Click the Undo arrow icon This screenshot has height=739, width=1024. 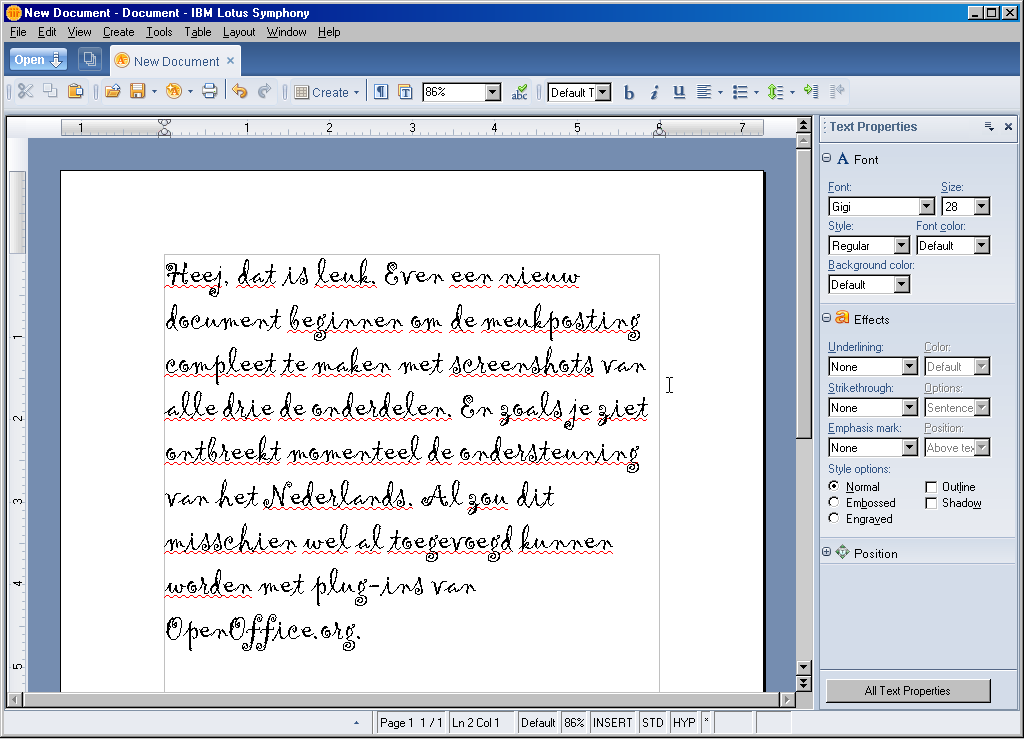[240, 91]
